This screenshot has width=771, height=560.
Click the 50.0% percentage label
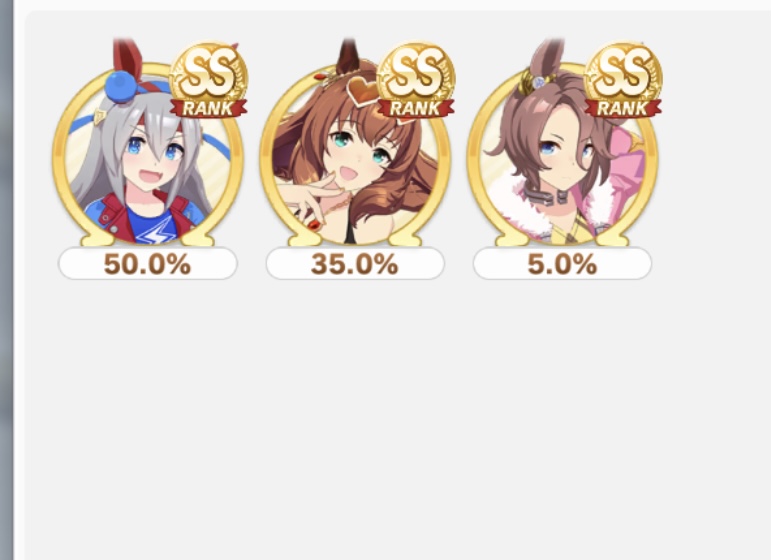coord(148,264)
